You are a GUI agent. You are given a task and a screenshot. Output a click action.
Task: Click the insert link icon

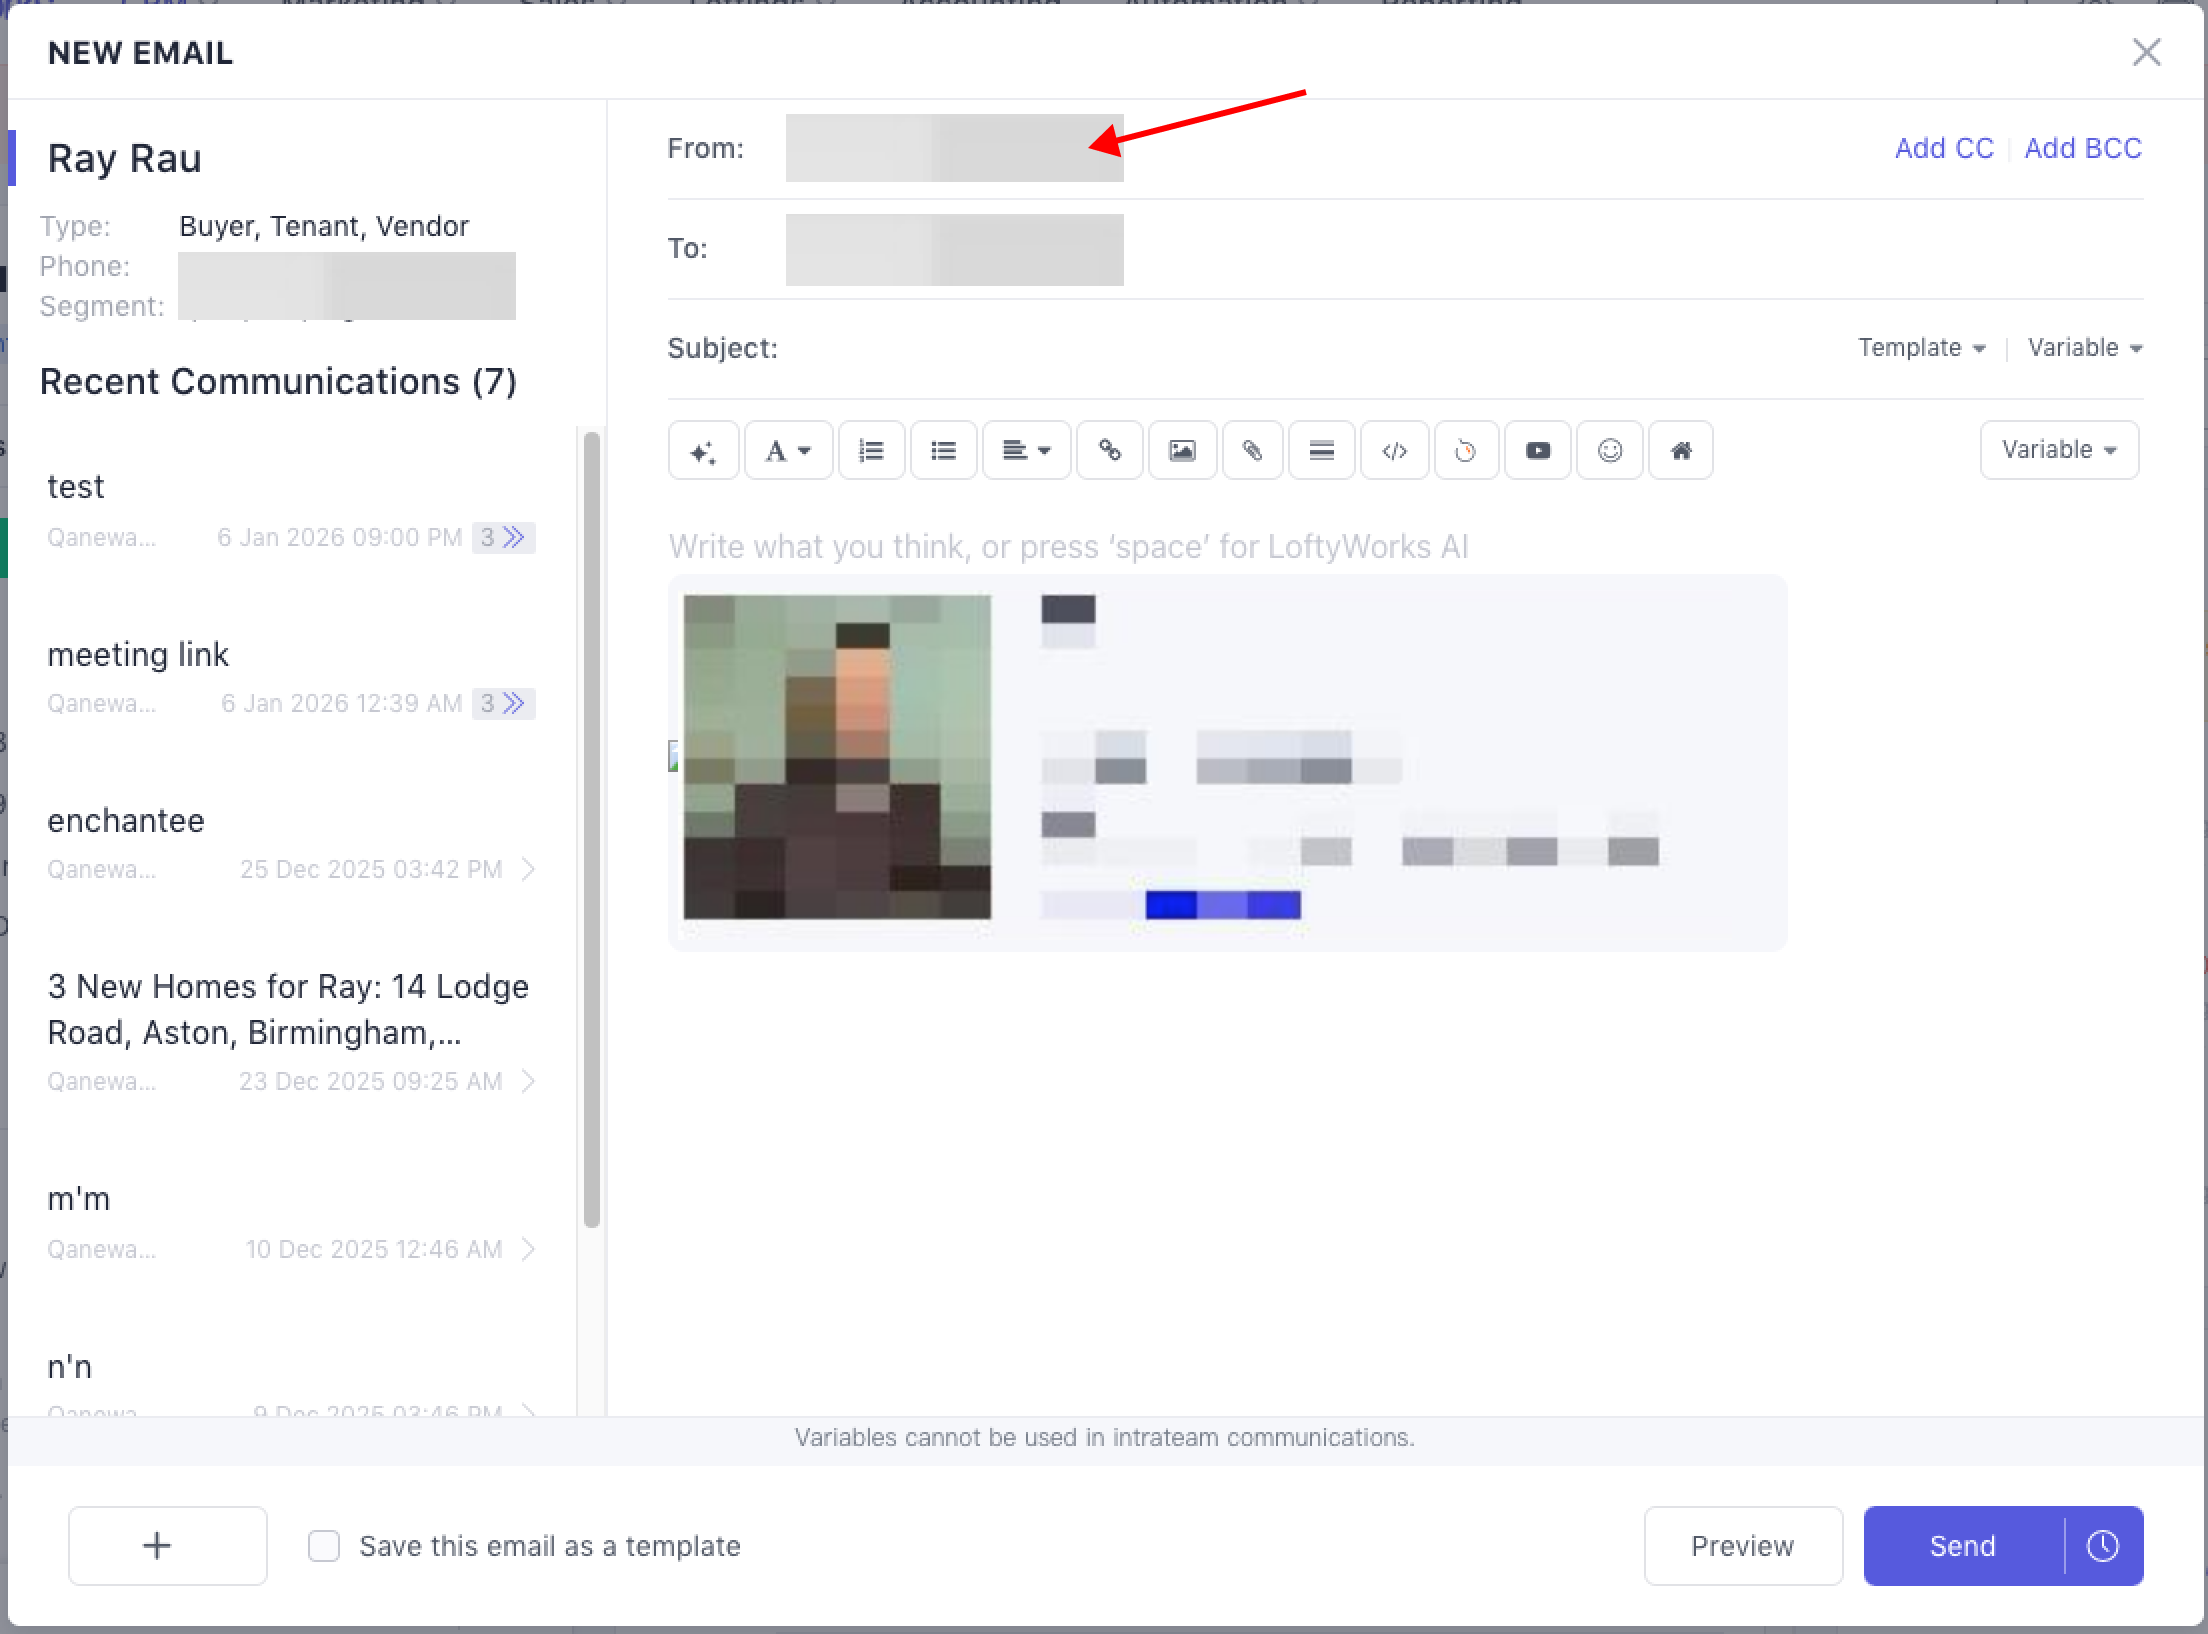1109,451
